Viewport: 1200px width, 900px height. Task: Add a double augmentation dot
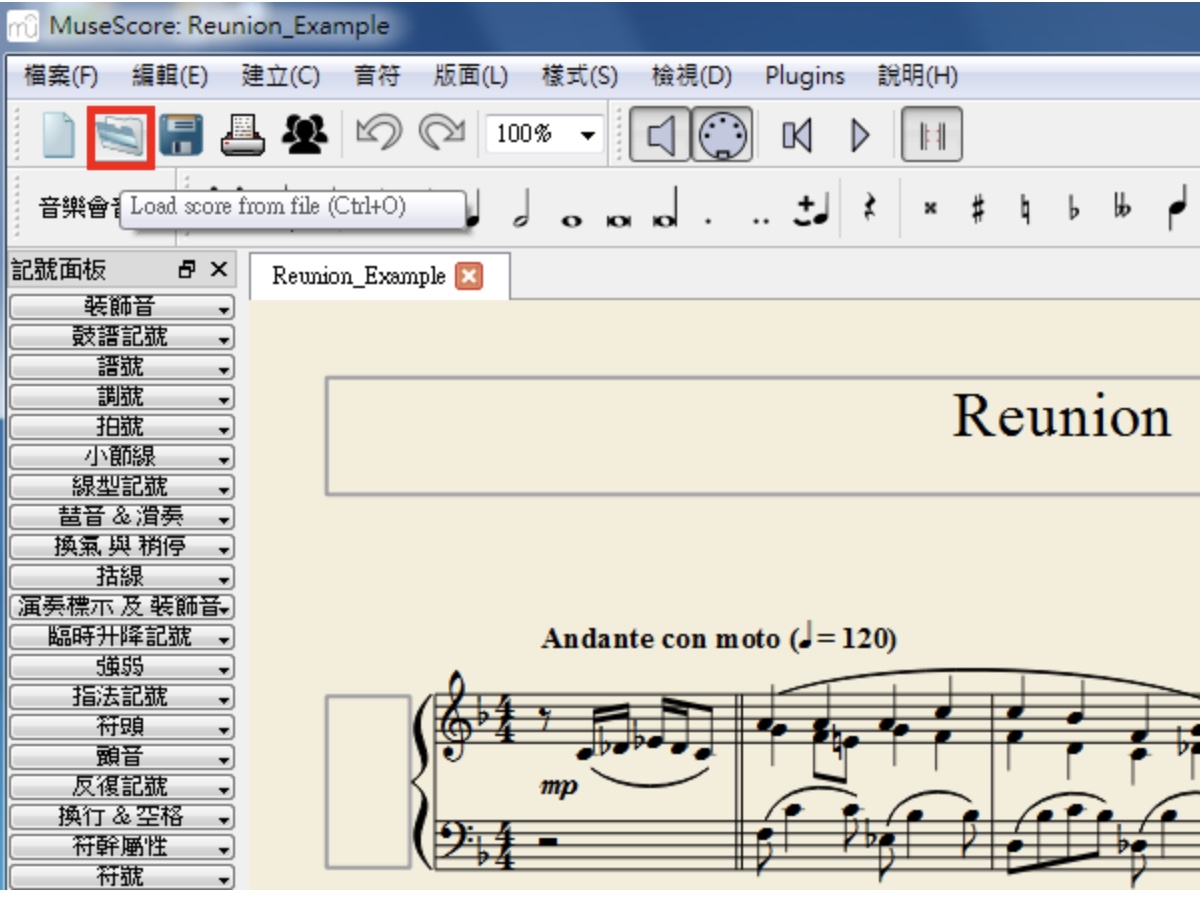point(762,220)
